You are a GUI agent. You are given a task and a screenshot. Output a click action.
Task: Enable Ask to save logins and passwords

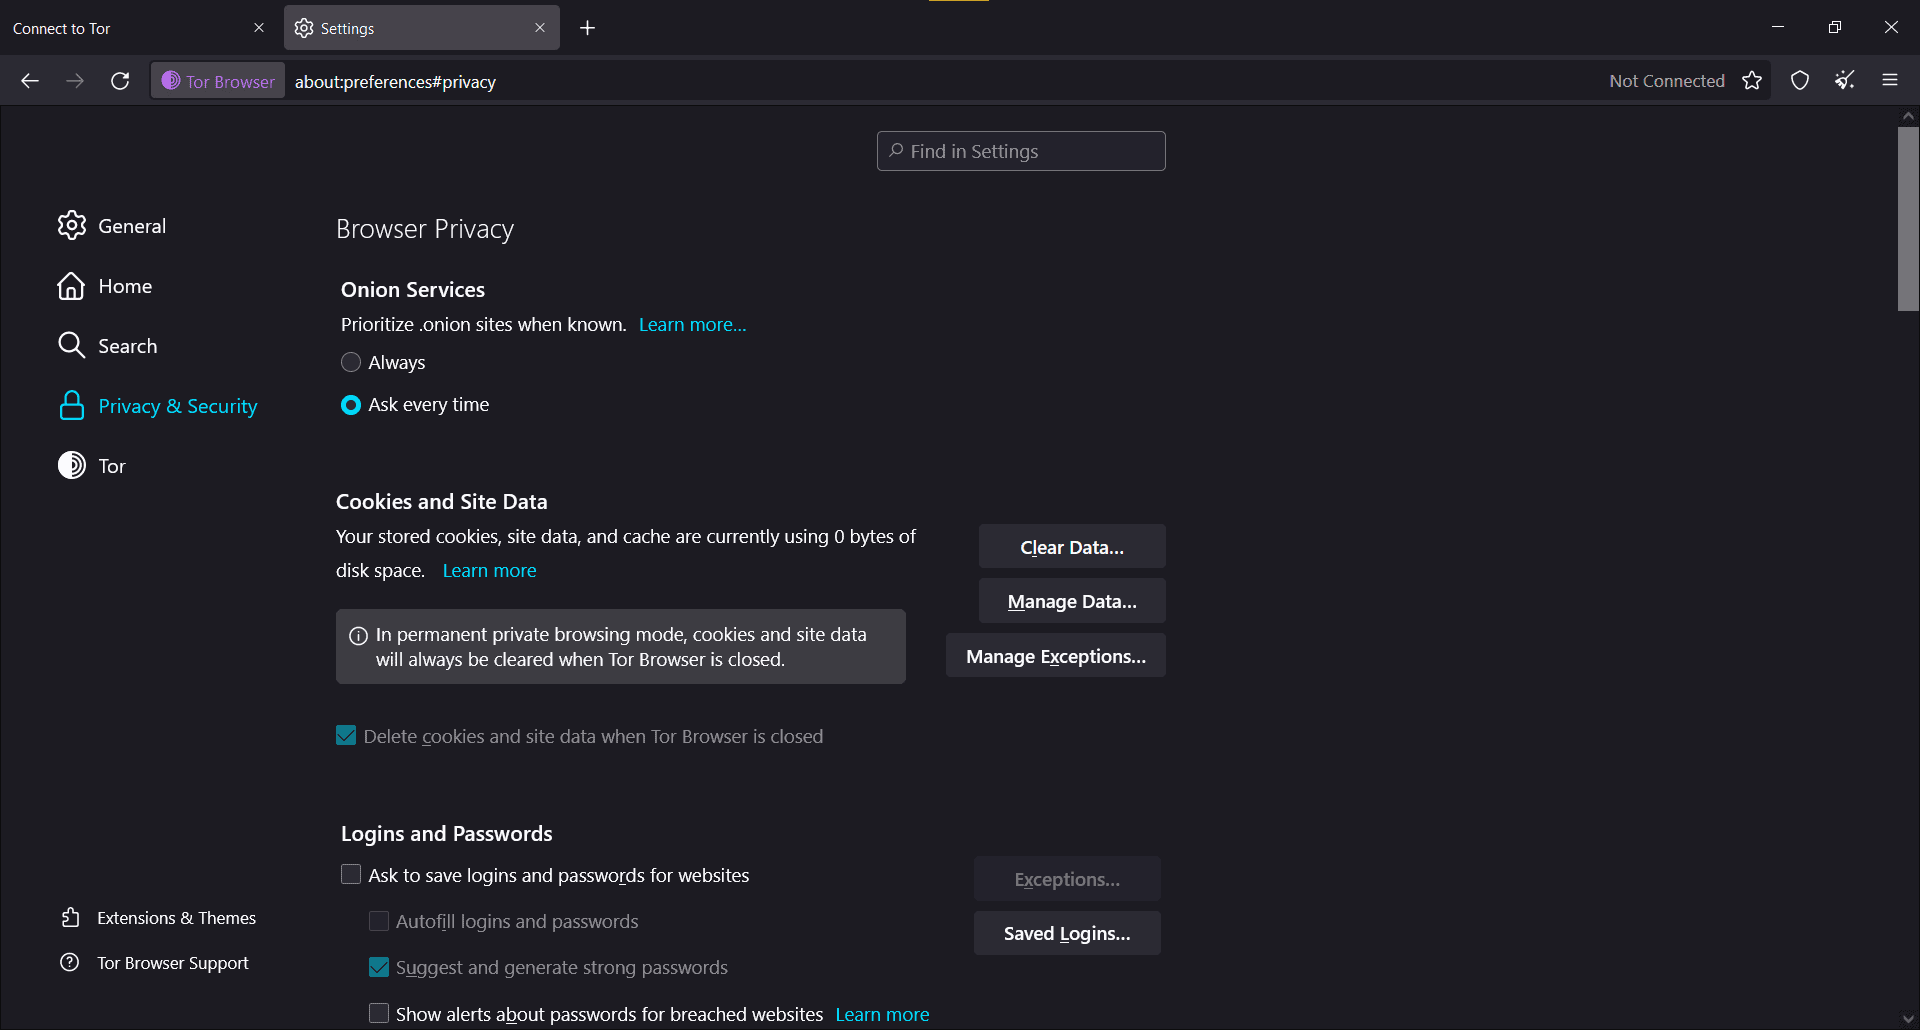[351, 875]
